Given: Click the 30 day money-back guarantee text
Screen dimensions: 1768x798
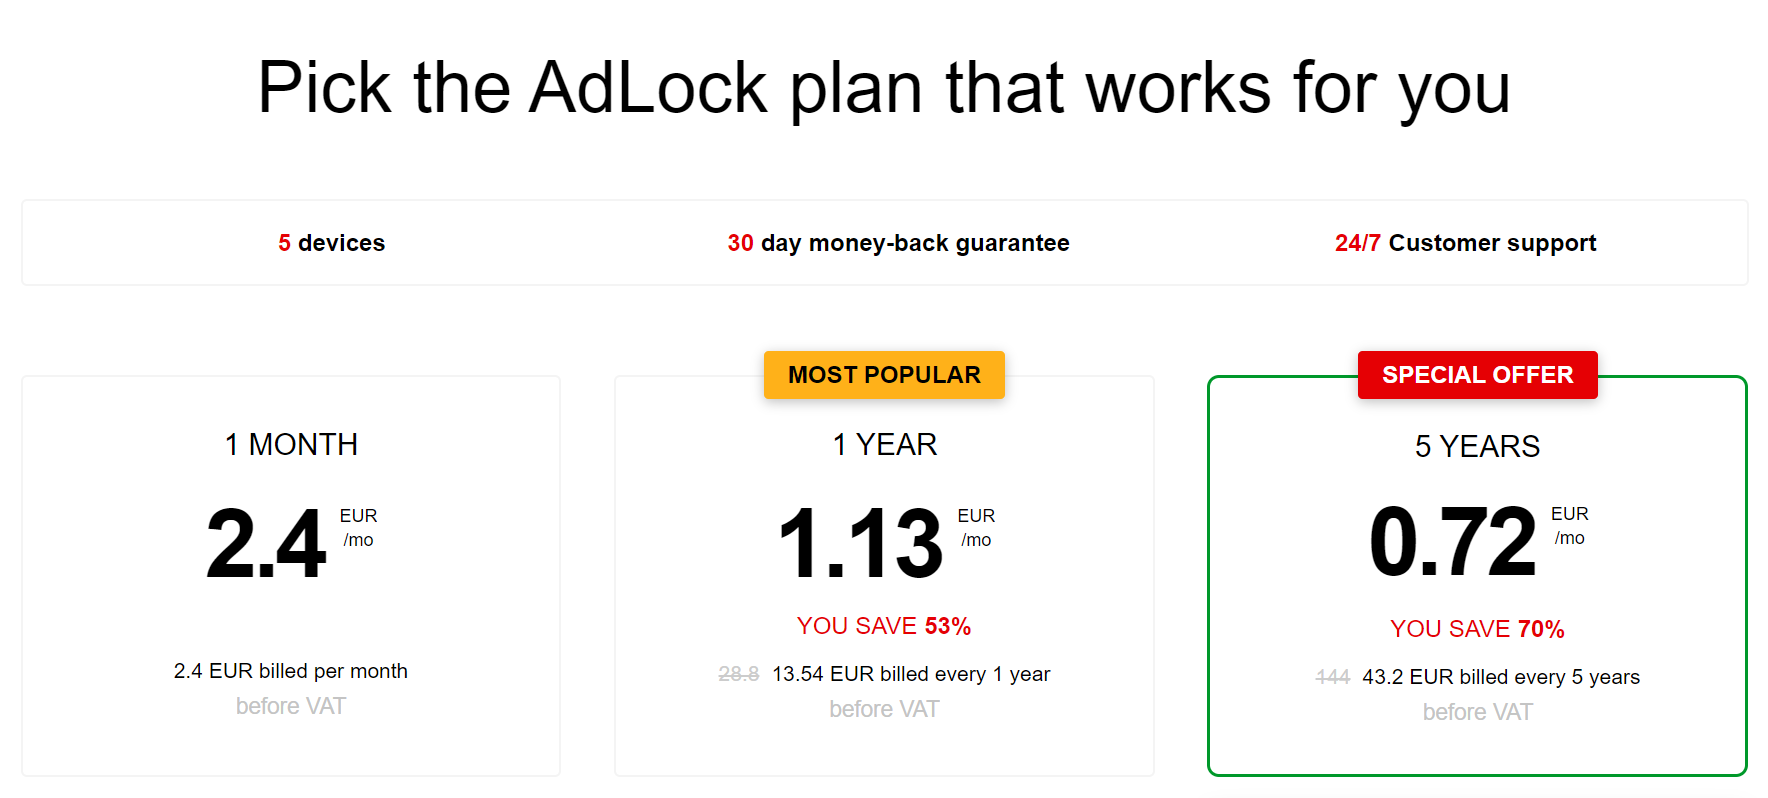Looking at the screenshot, I should coord(898,243).
